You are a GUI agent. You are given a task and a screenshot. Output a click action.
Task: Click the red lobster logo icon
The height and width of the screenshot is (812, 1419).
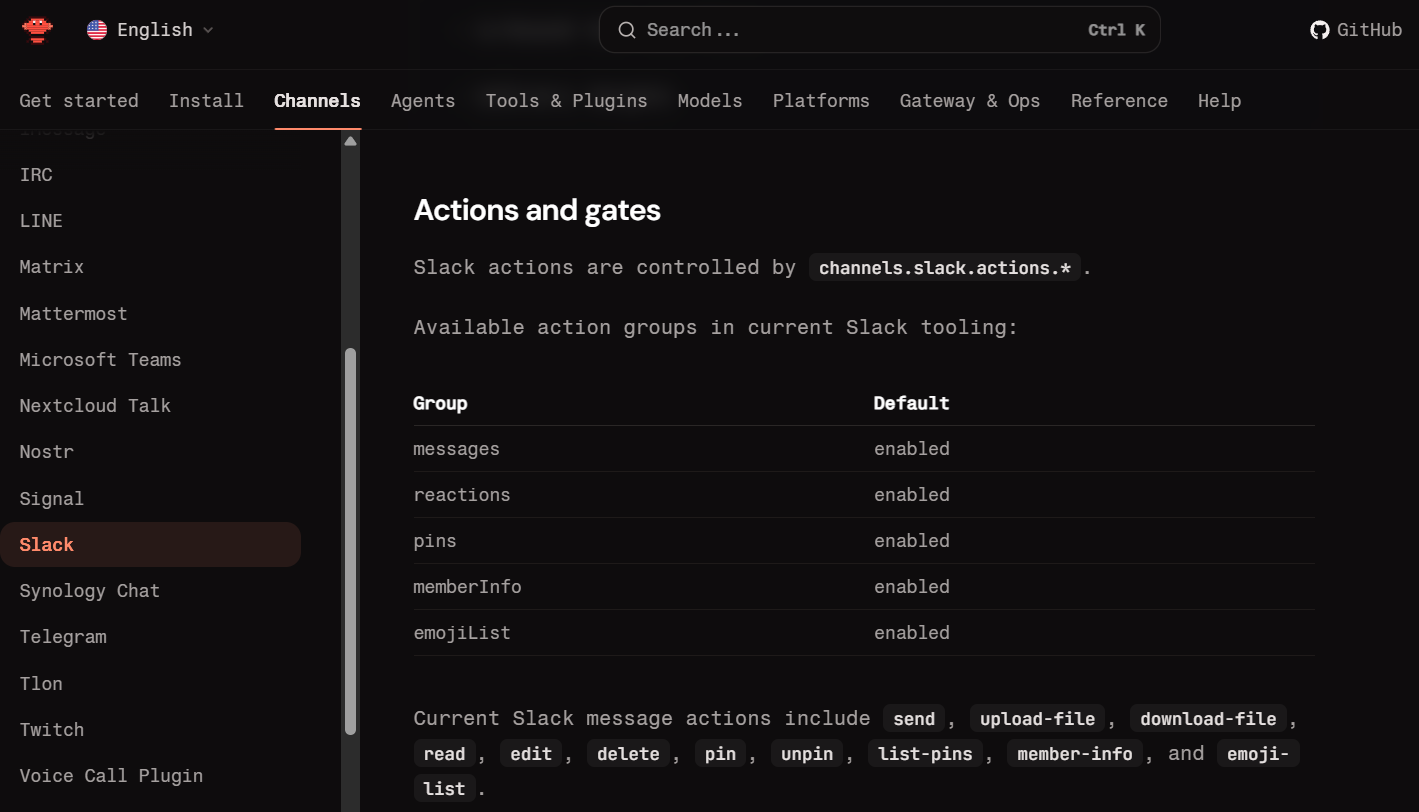[37, 30]
